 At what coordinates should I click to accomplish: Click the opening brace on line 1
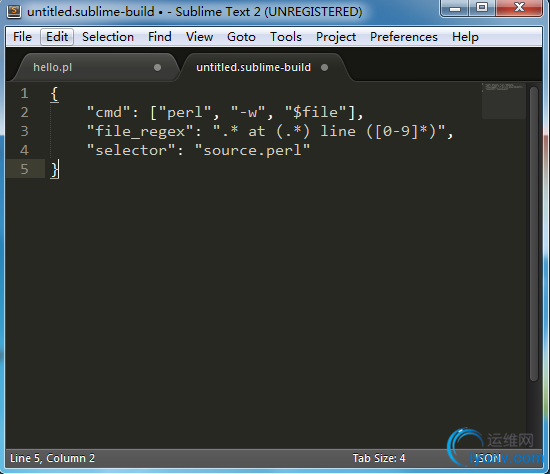tap(54, 94)
